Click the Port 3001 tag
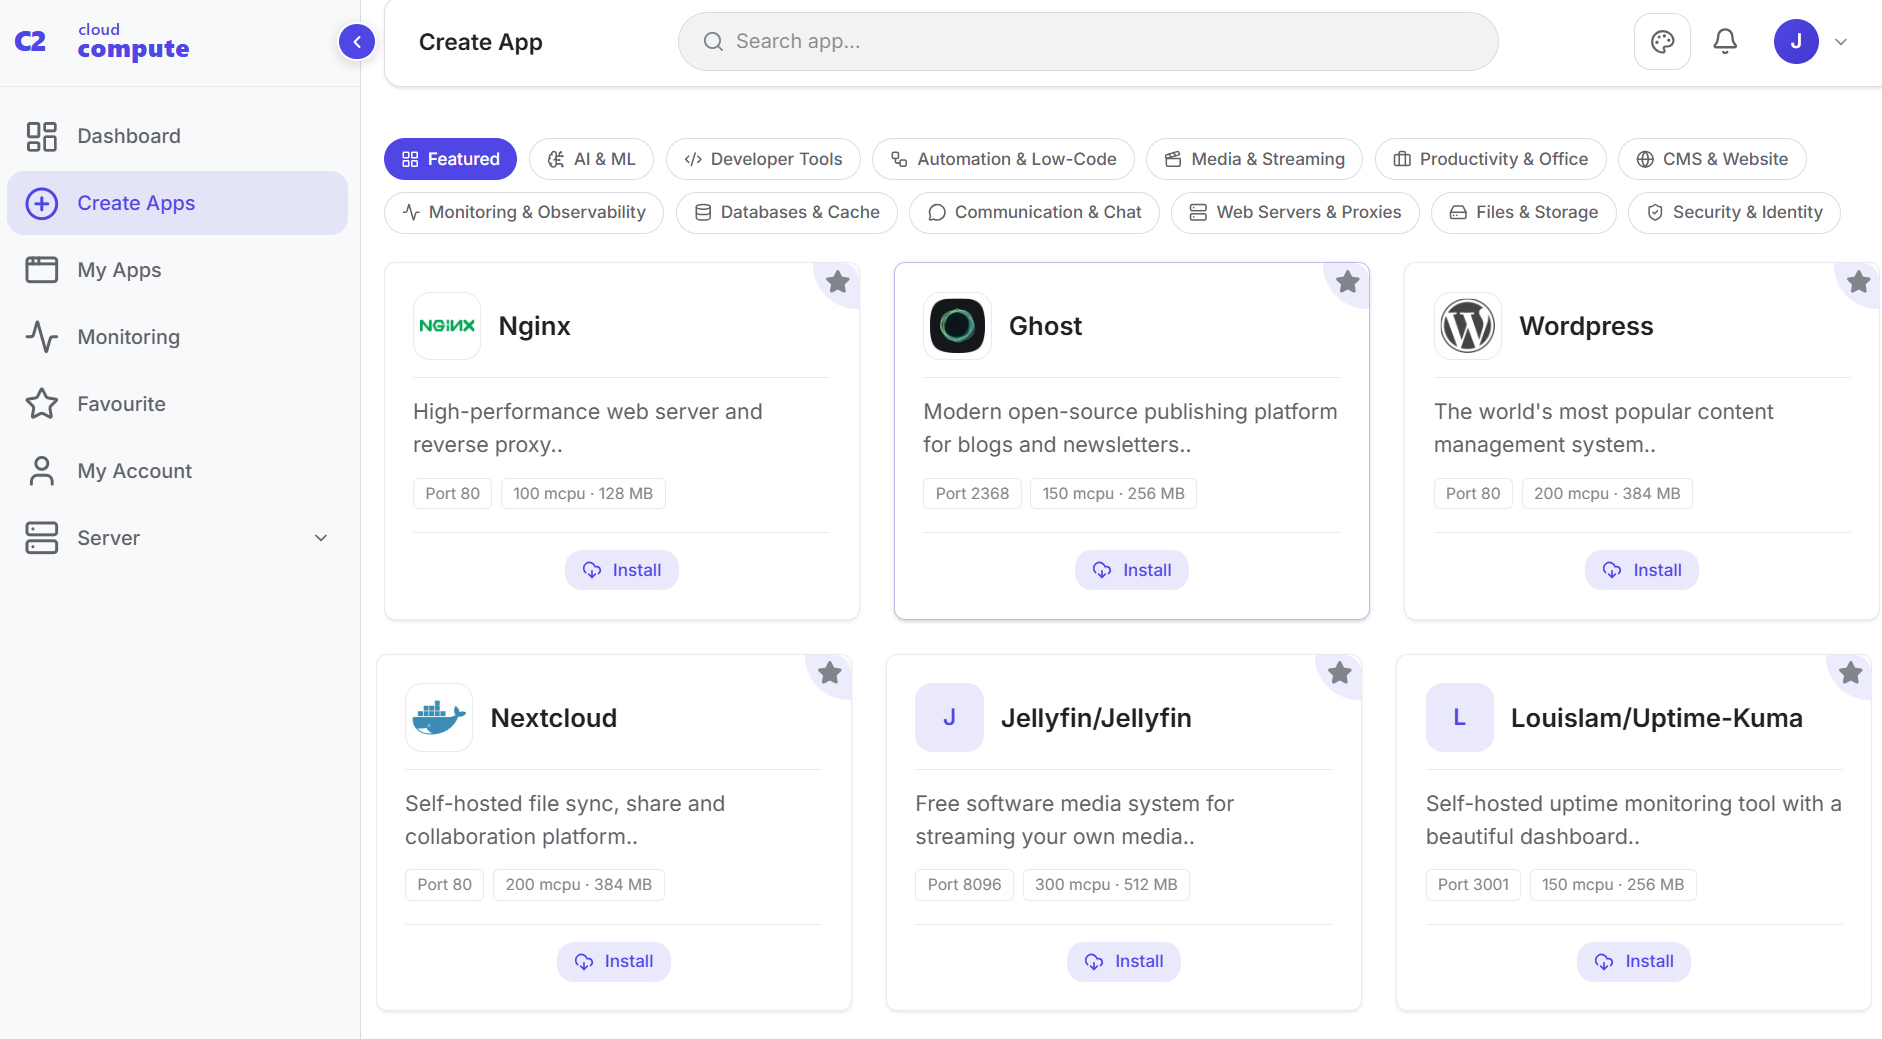 tap(1473, 884)
